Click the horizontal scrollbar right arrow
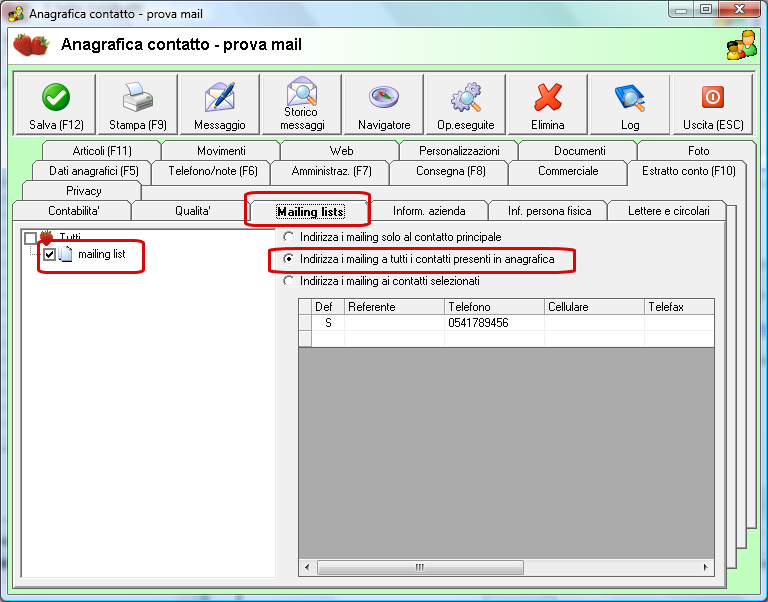 coord(705,567)
